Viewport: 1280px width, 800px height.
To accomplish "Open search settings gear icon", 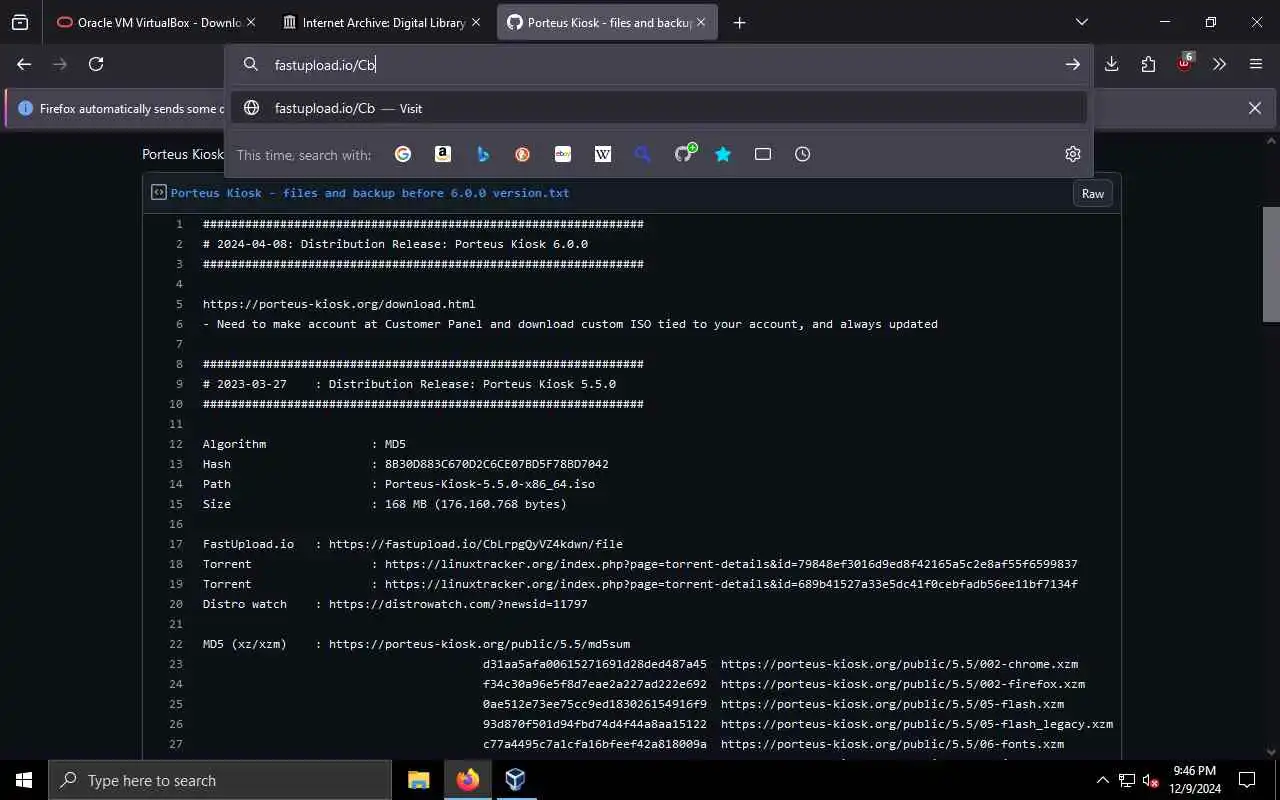I will pyautogui.click(x=1073, y=154).
